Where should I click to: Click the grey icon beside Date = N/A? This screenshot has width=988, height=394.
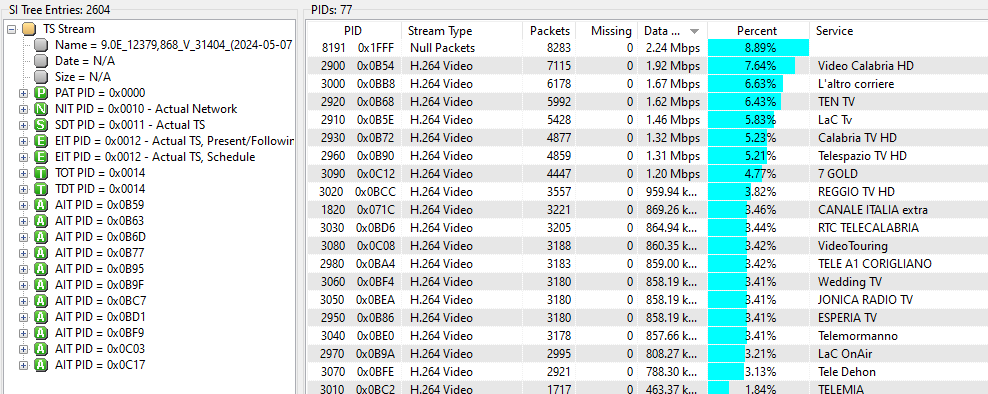coord(41,61)
